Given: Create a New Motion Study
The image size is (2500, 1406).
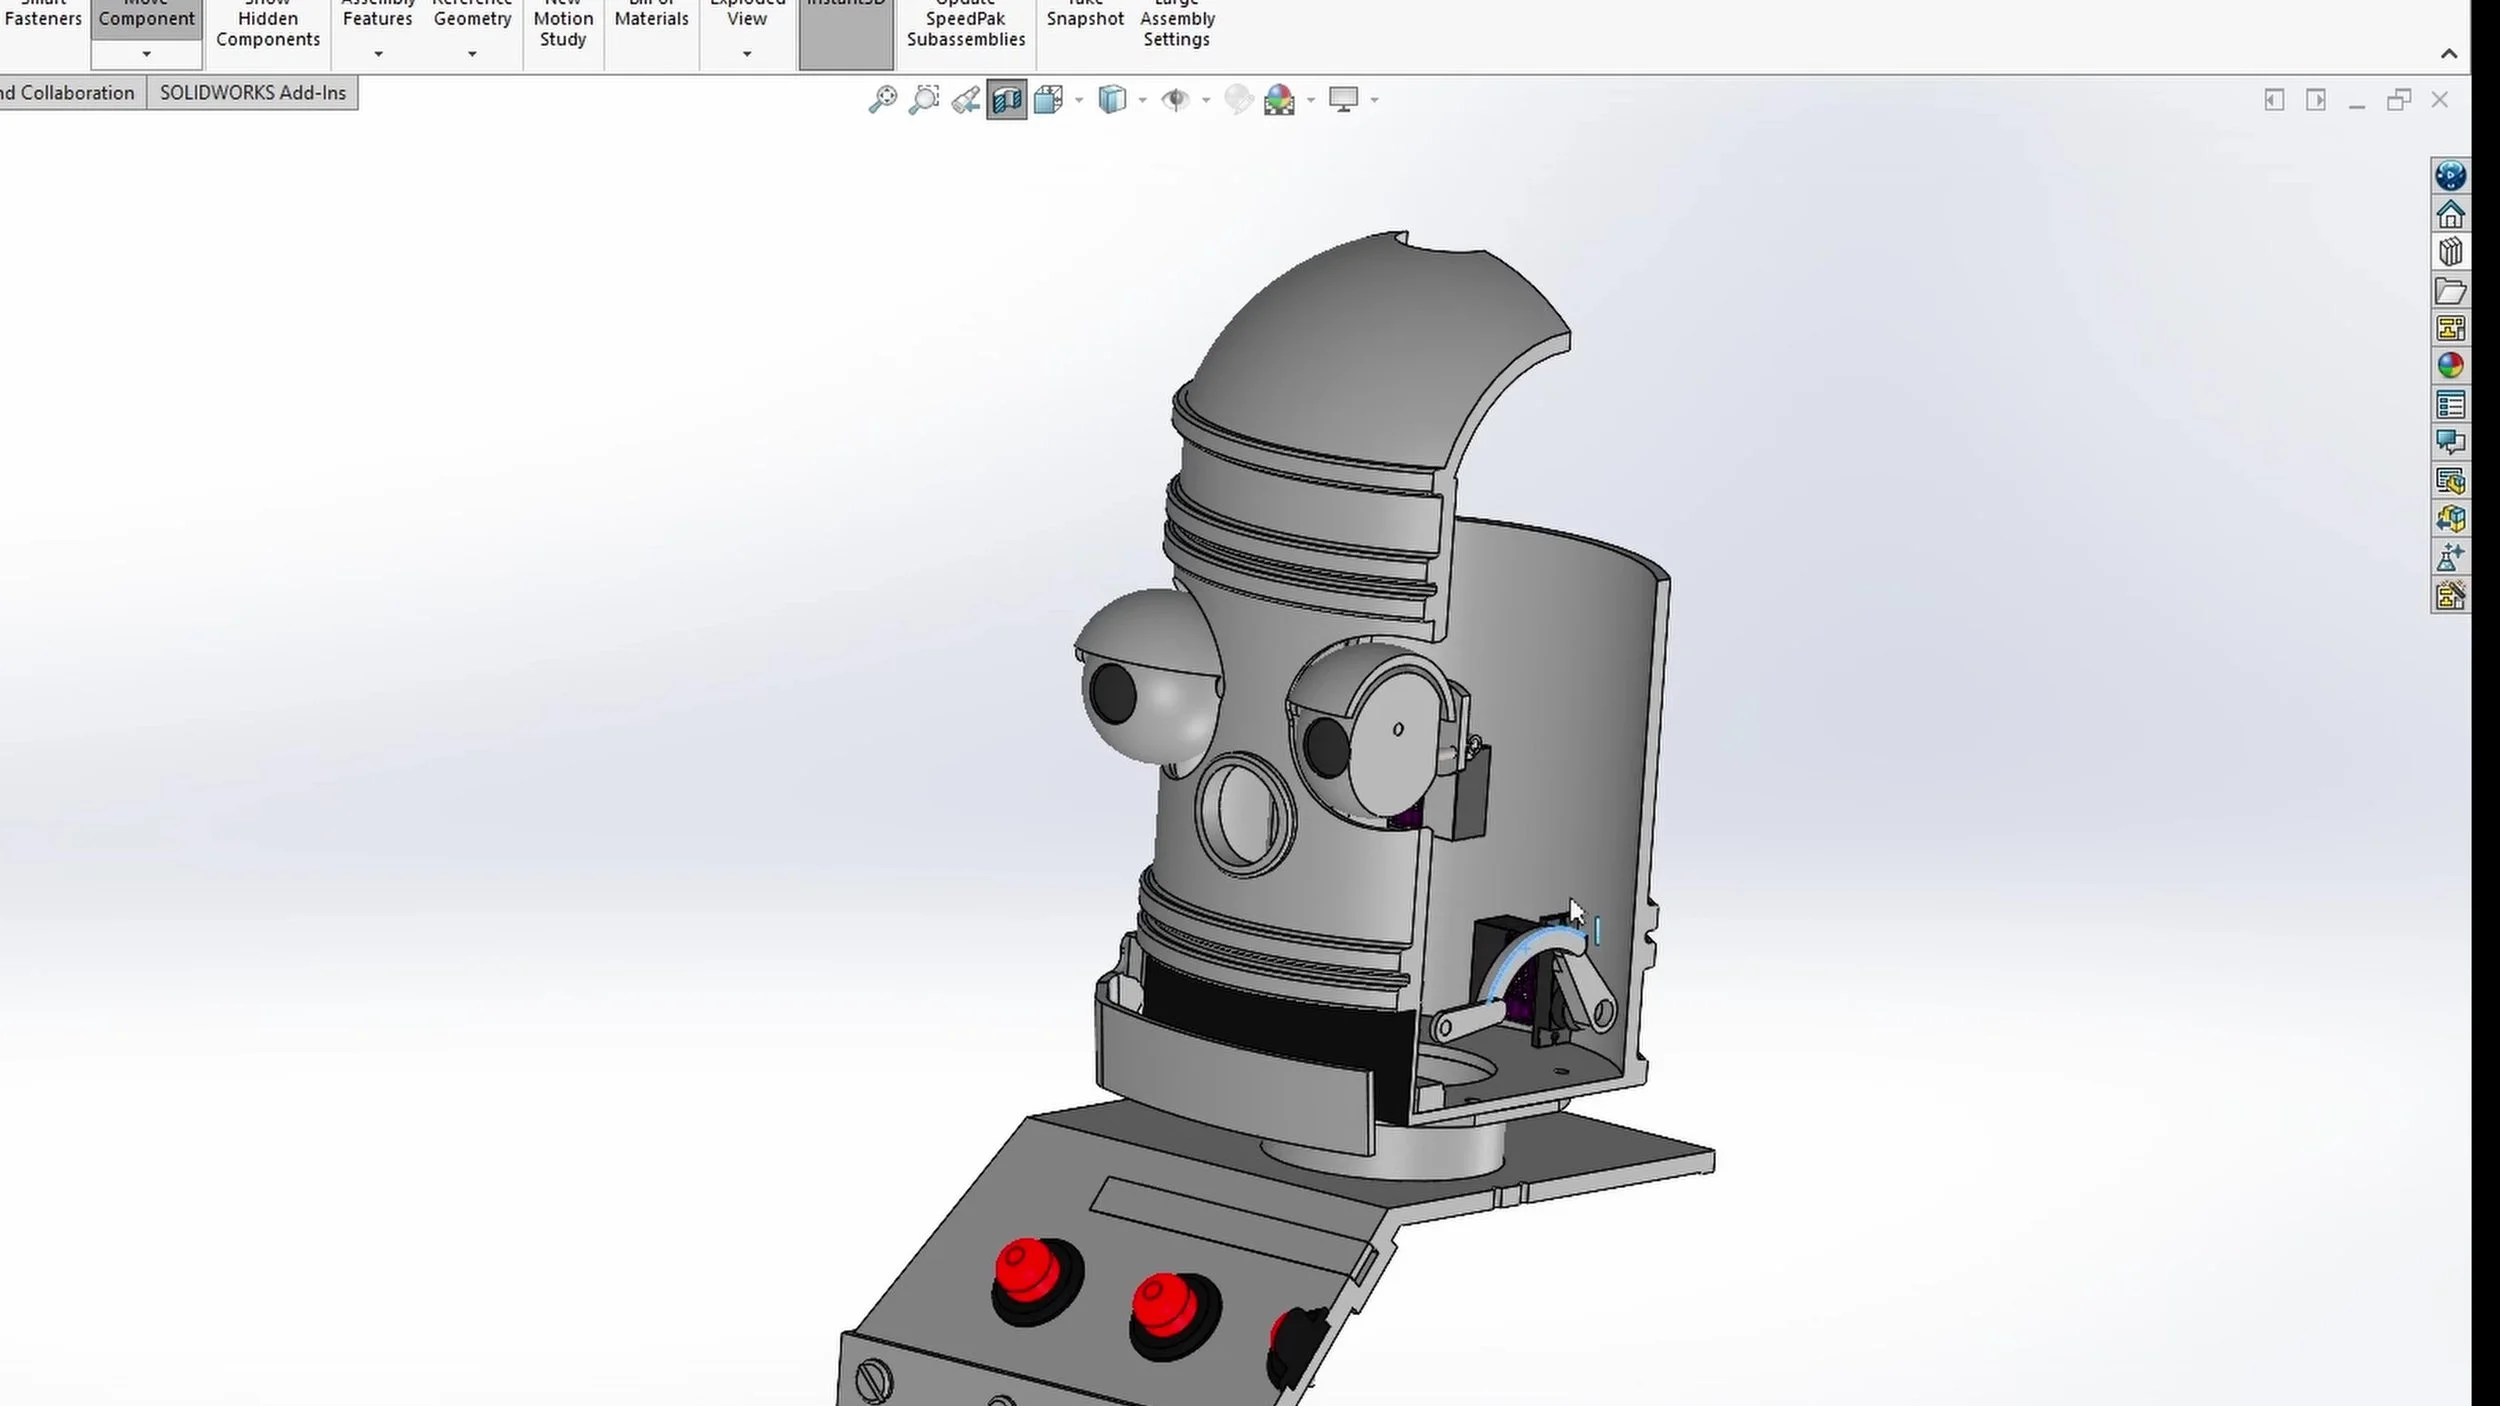Looking at the screenshot, I should [563, 24].
